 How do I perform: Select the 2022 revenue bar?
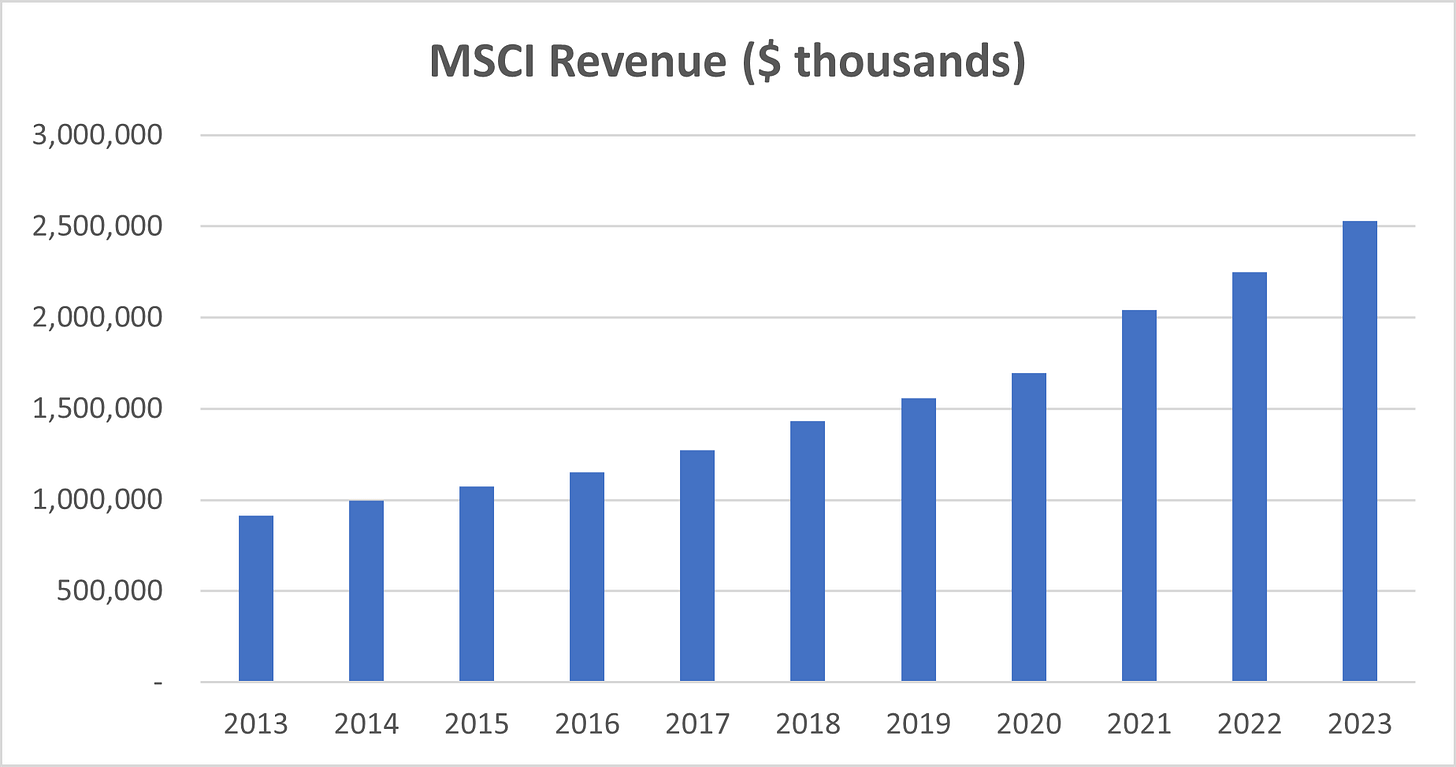click(x=1249, y=477)
